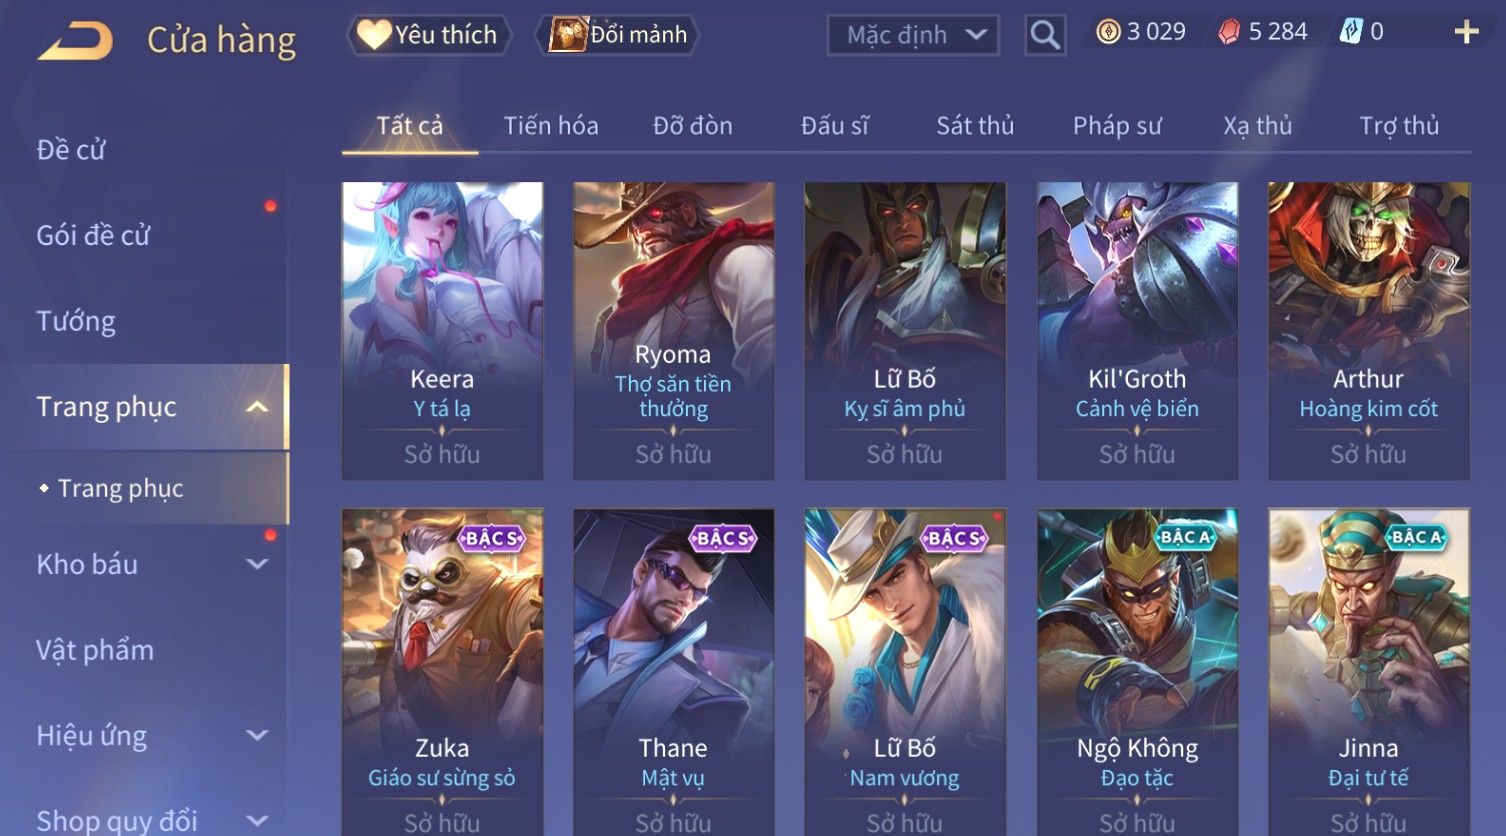Switch to the Sát thủ tab
The height and width of the screenshot is (836, 1506).
coord(975,126)
